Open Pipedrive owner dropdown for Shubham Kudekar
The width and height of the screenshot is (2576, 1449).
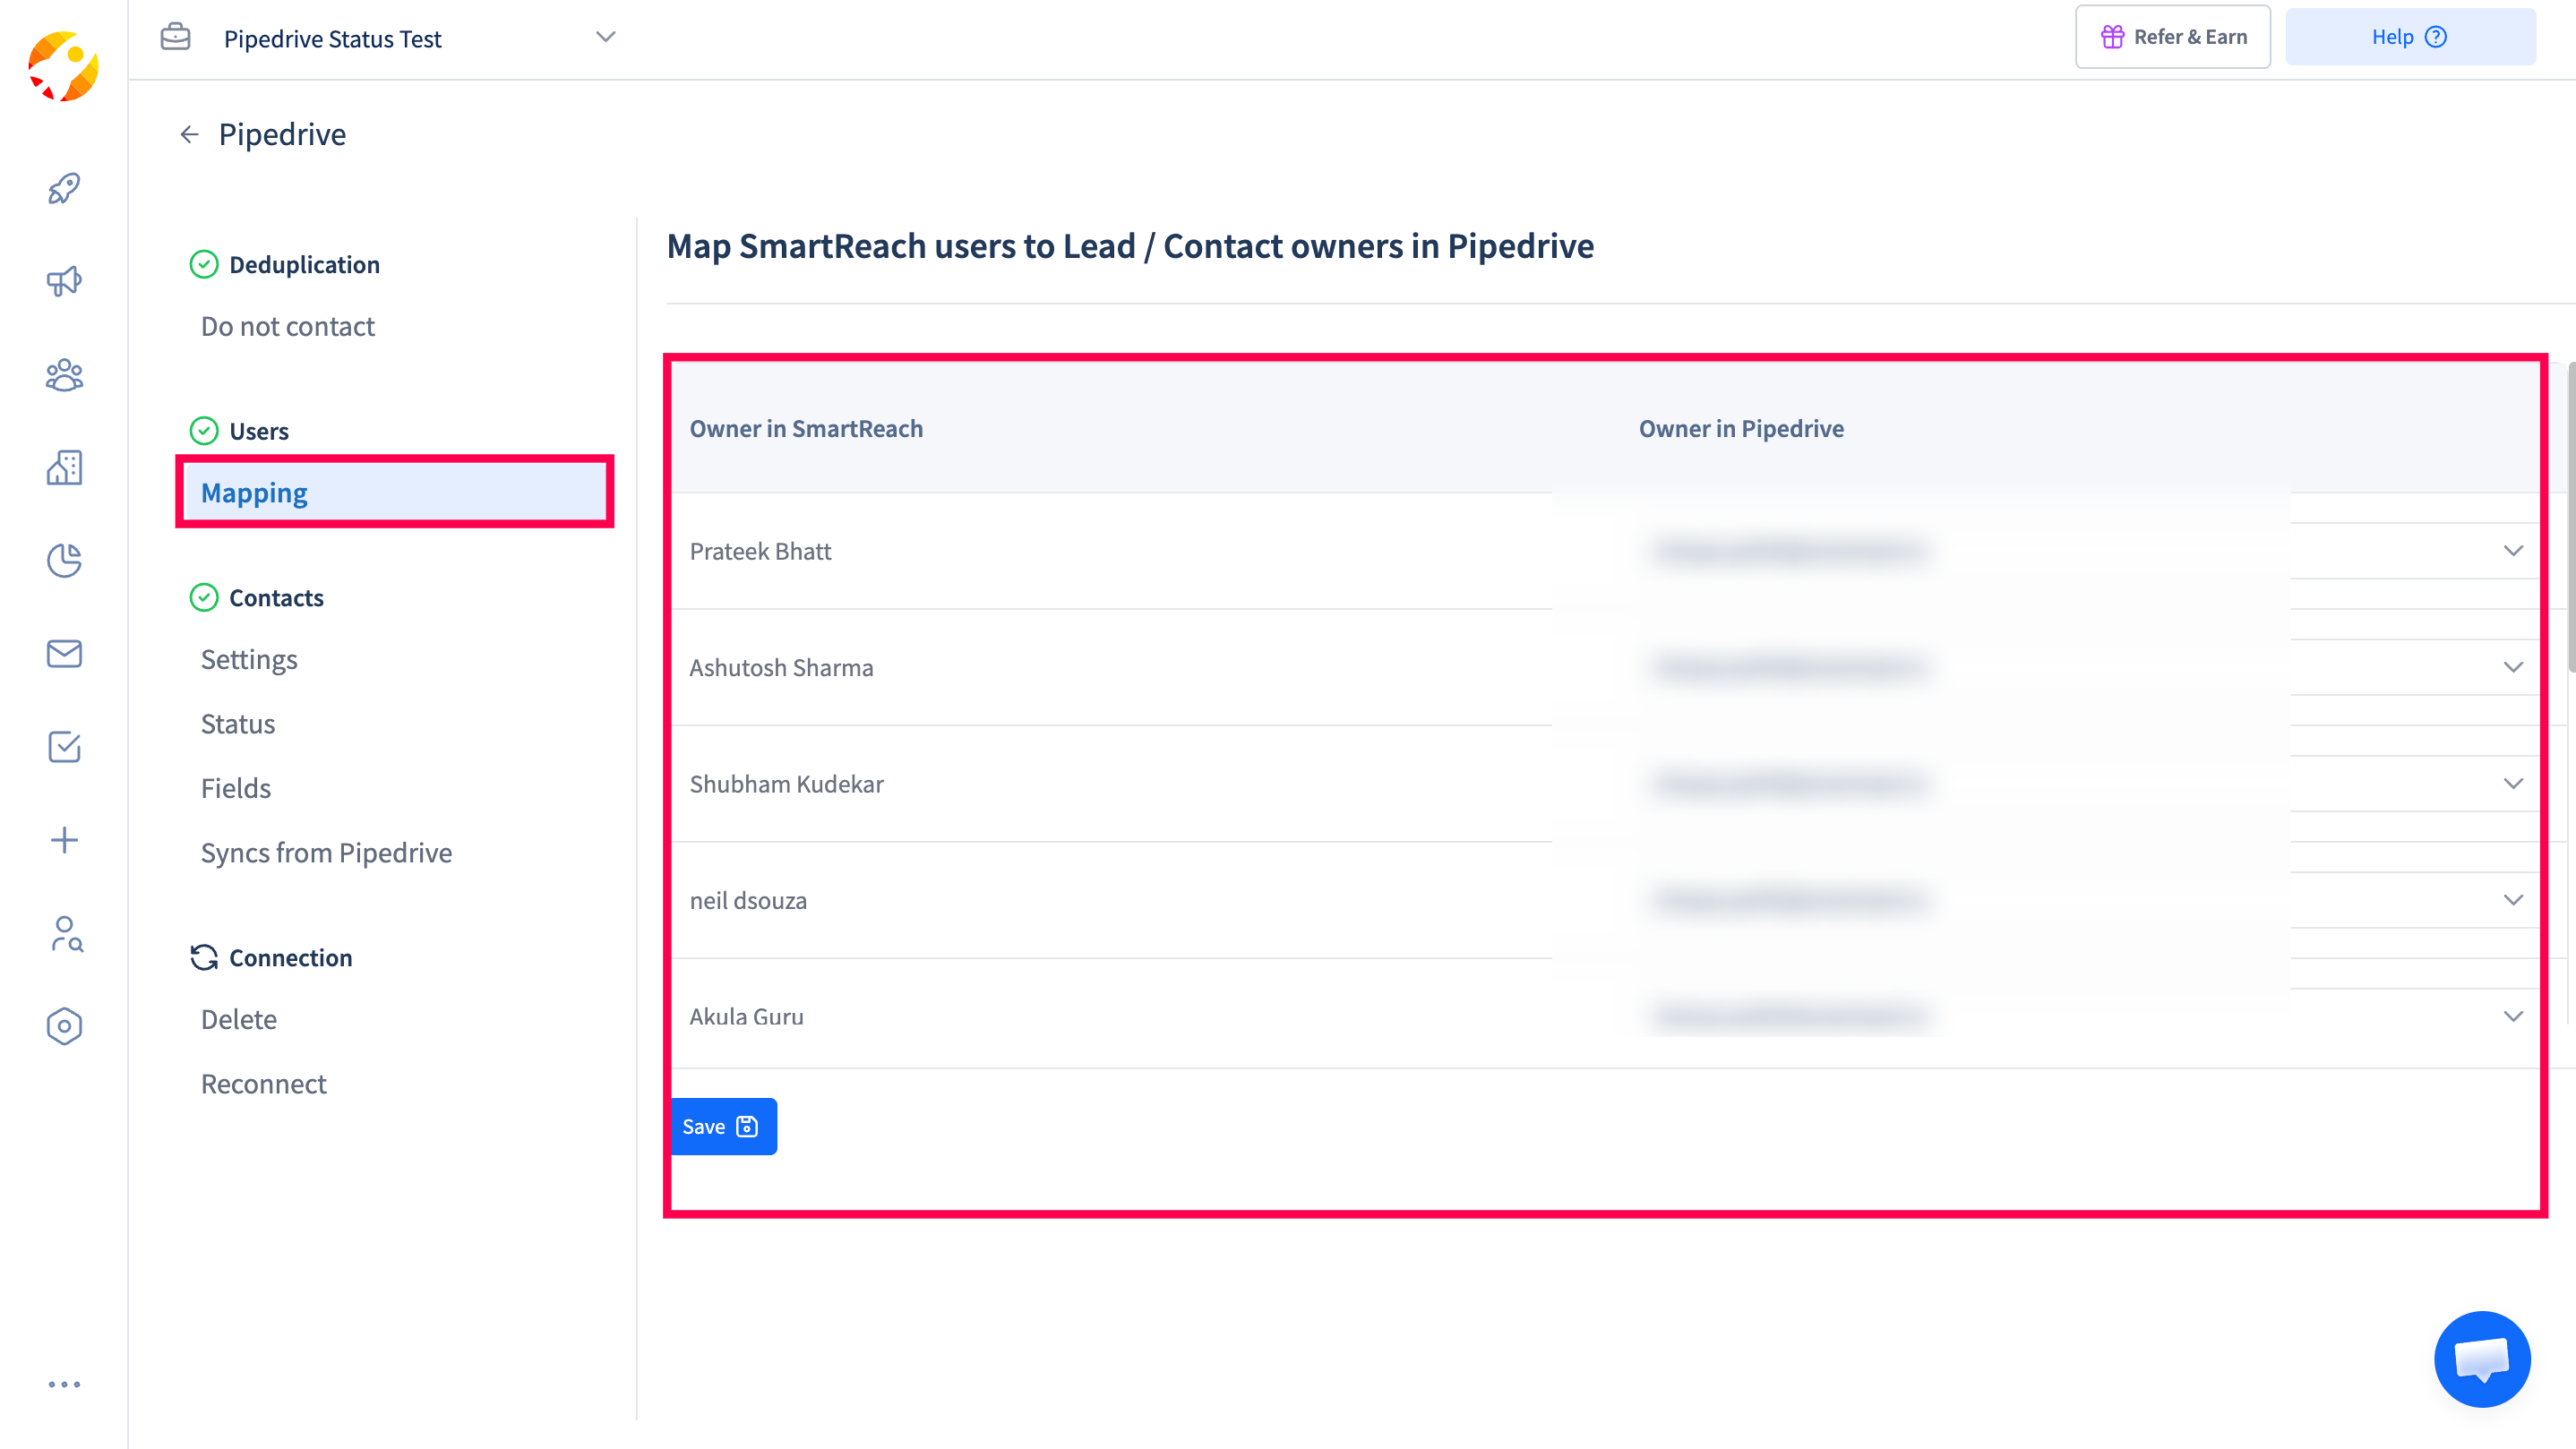coord(2512,783)
